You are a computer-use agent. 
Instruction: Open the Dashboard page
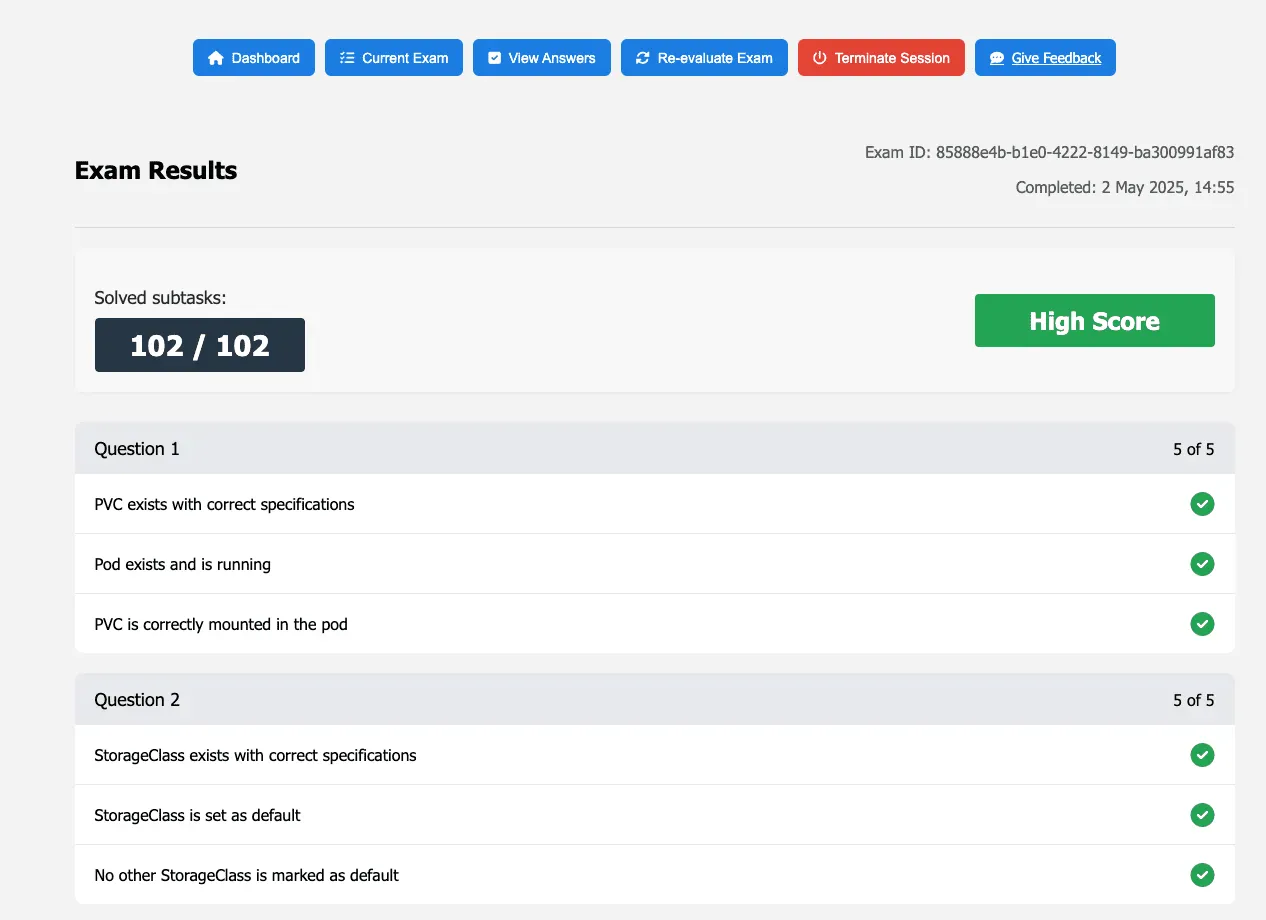[x=254, y=58]
